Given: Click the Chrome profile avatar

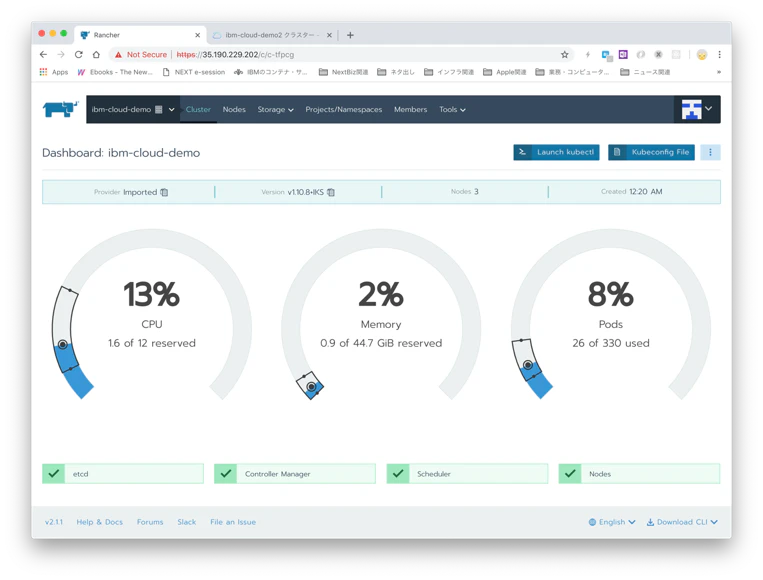Looking at the screenshot, I should [702, 54].
